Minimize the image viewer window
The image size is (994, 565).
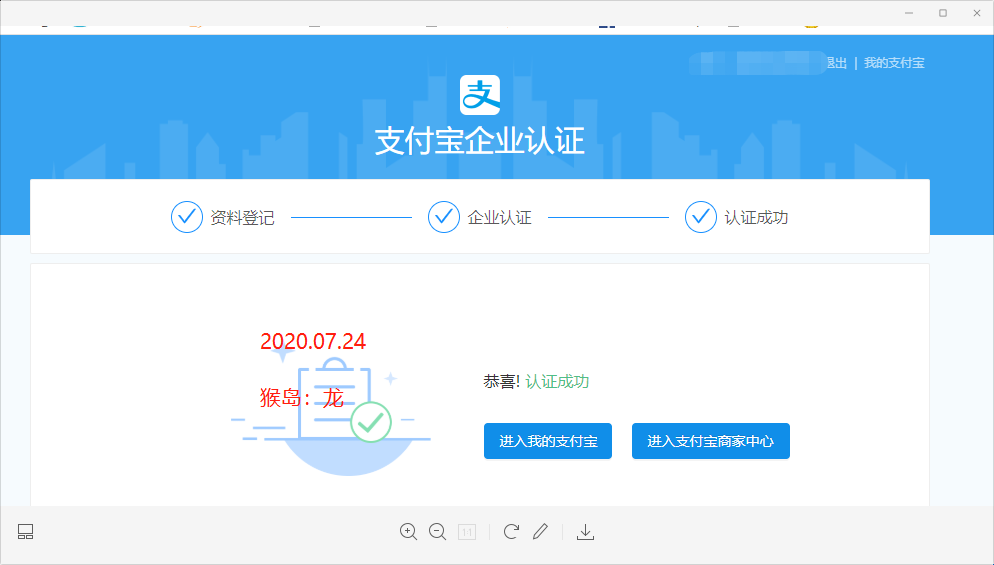point(909,13)
